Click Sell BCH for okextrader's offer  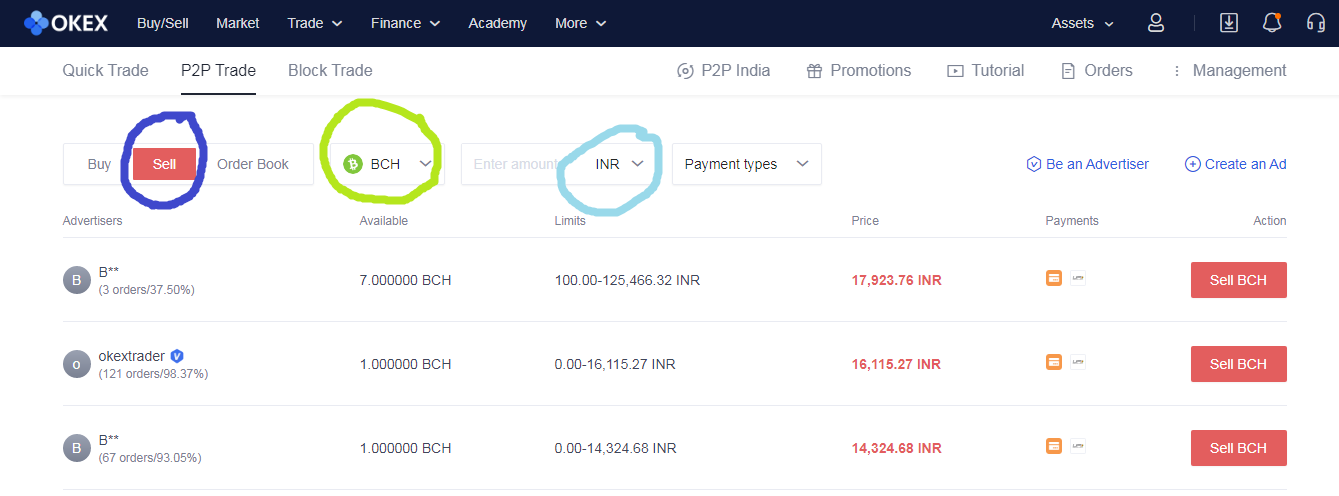point(1238,364)
